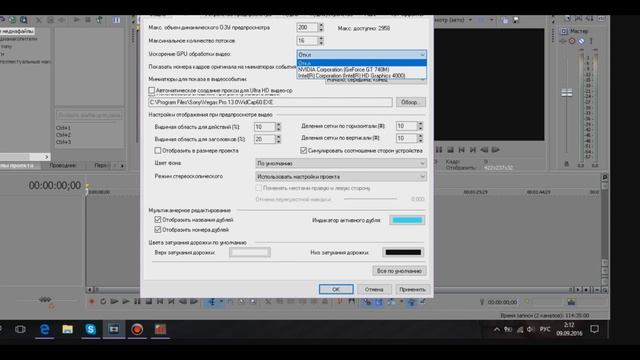Go to previous frame in video preview
Image resolution: width=640 pixels, height=360 pixels.
click(484, 150)
